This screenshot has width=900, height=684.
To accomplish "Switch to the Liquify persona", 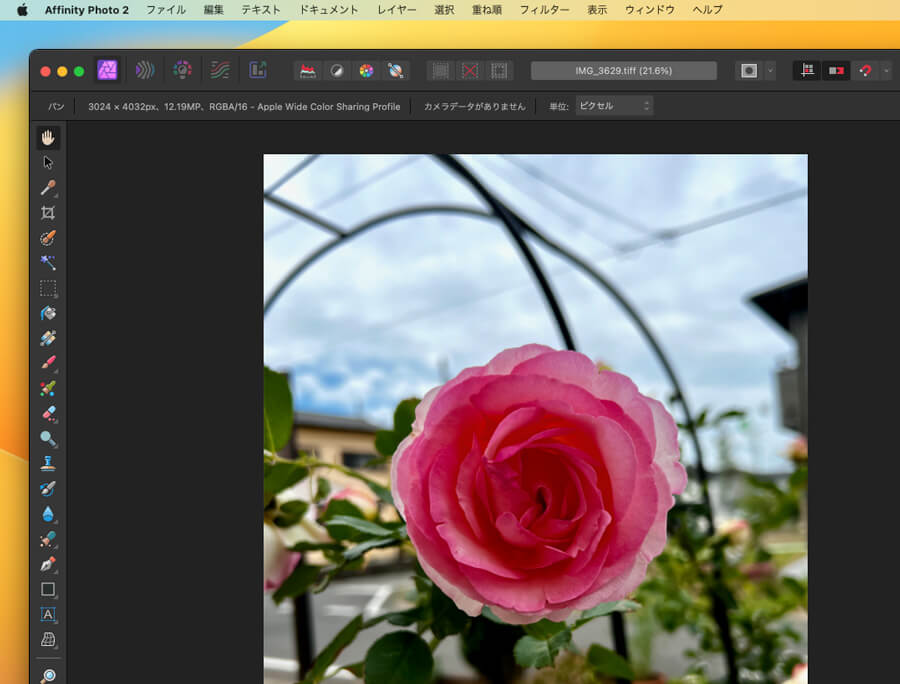I will (x=145, y=70).
